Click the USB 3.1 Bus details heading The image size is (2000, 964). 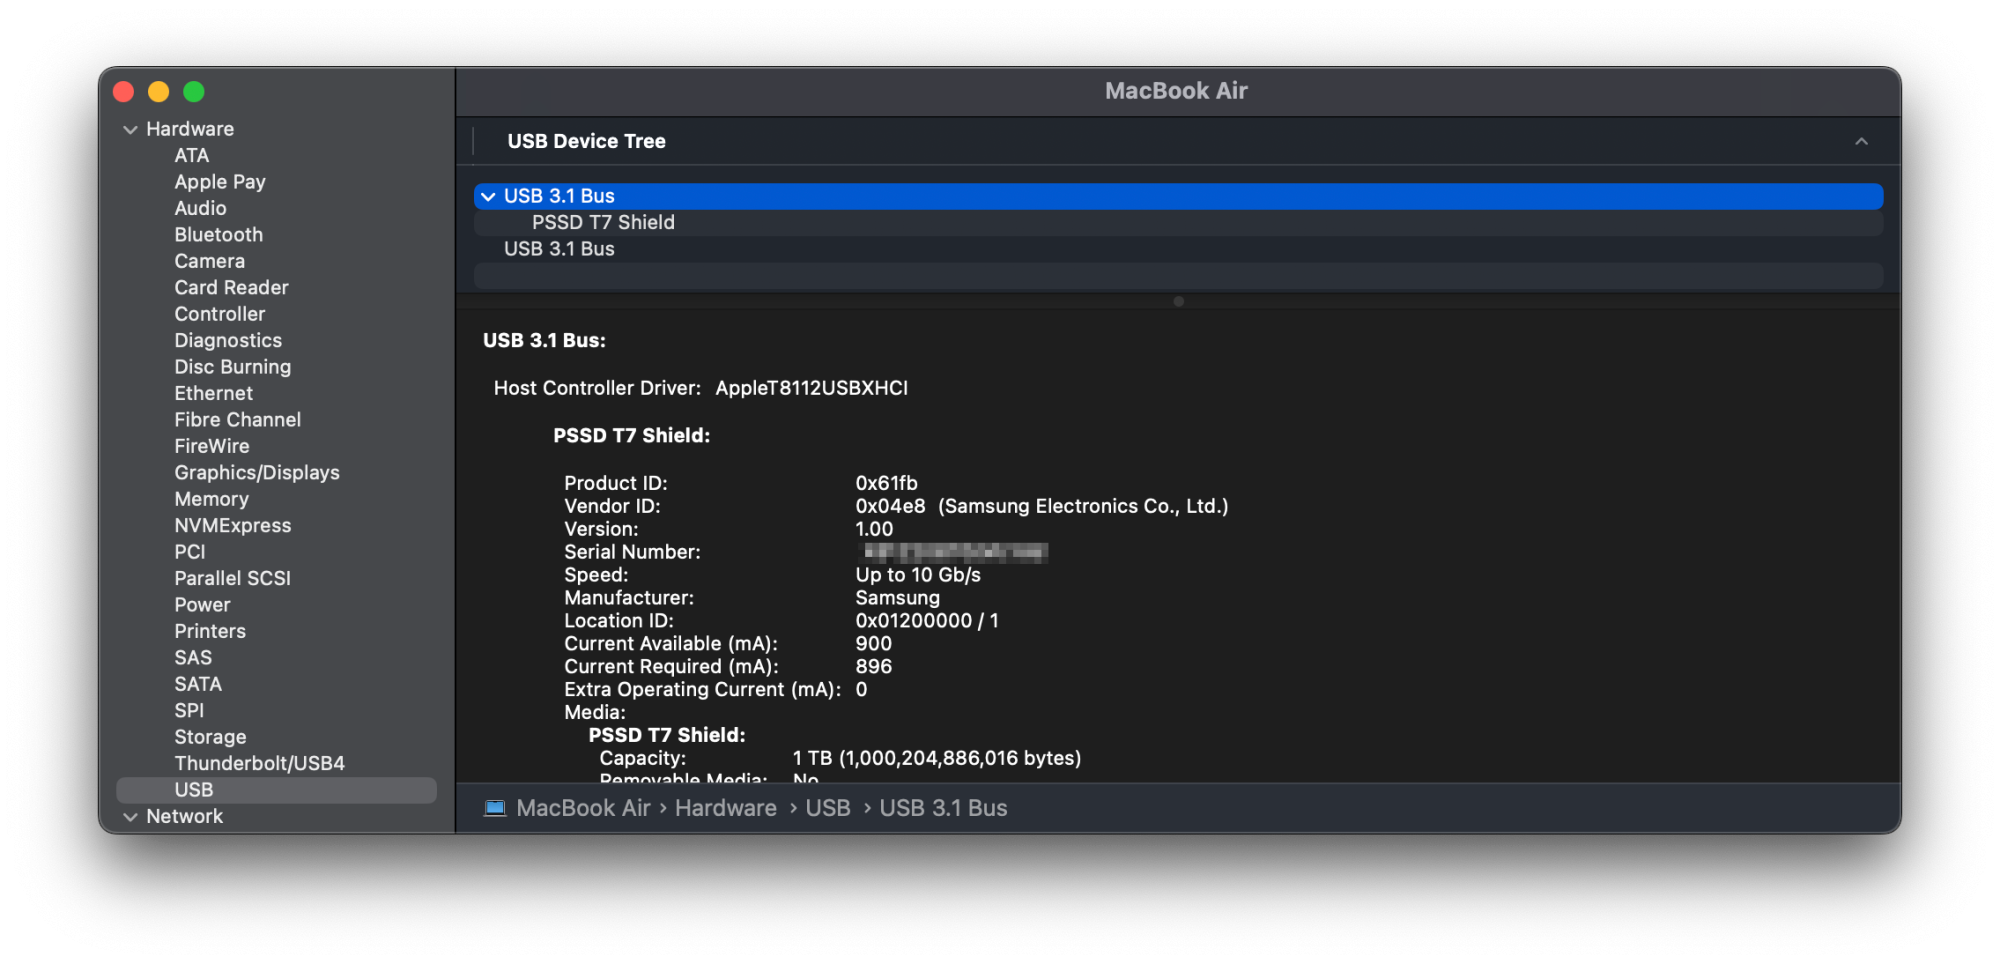[544, 341]
